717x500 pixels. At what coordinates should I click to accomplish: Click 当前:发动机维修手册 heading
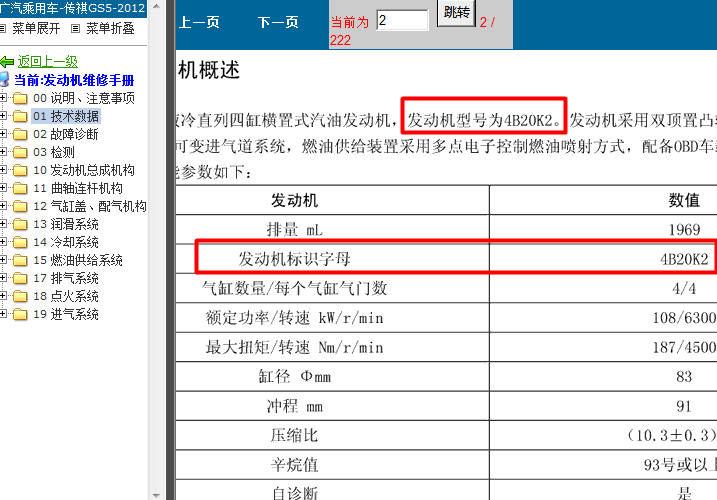tap(74, 80)
